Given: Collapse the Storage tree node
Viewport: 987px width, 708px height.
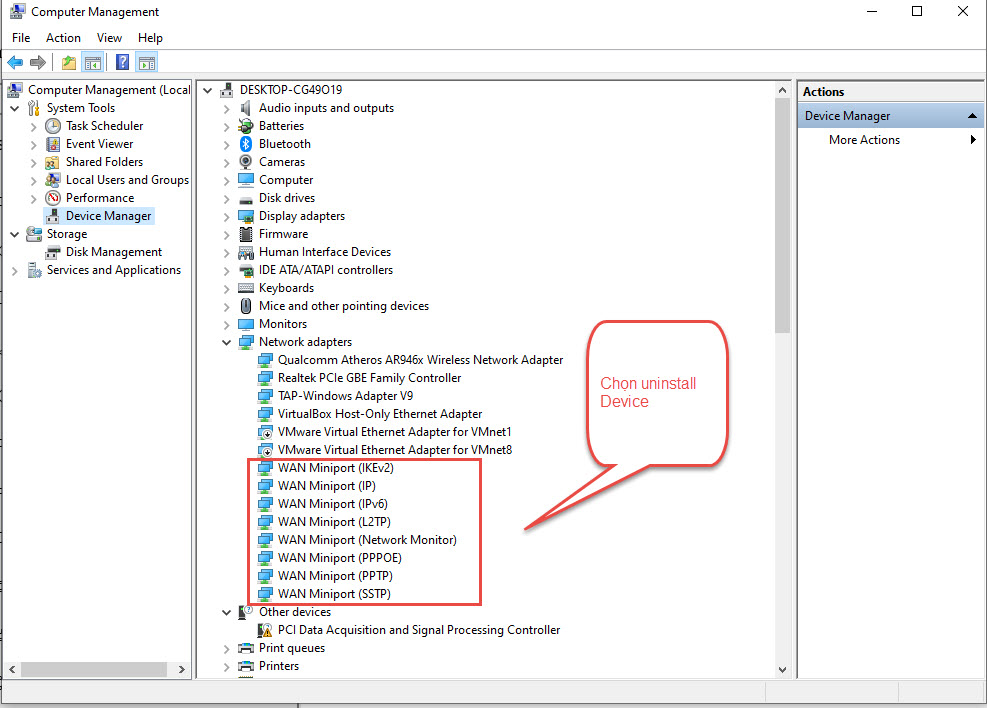Looking at the screenshot, I should [x=15, y=234].
